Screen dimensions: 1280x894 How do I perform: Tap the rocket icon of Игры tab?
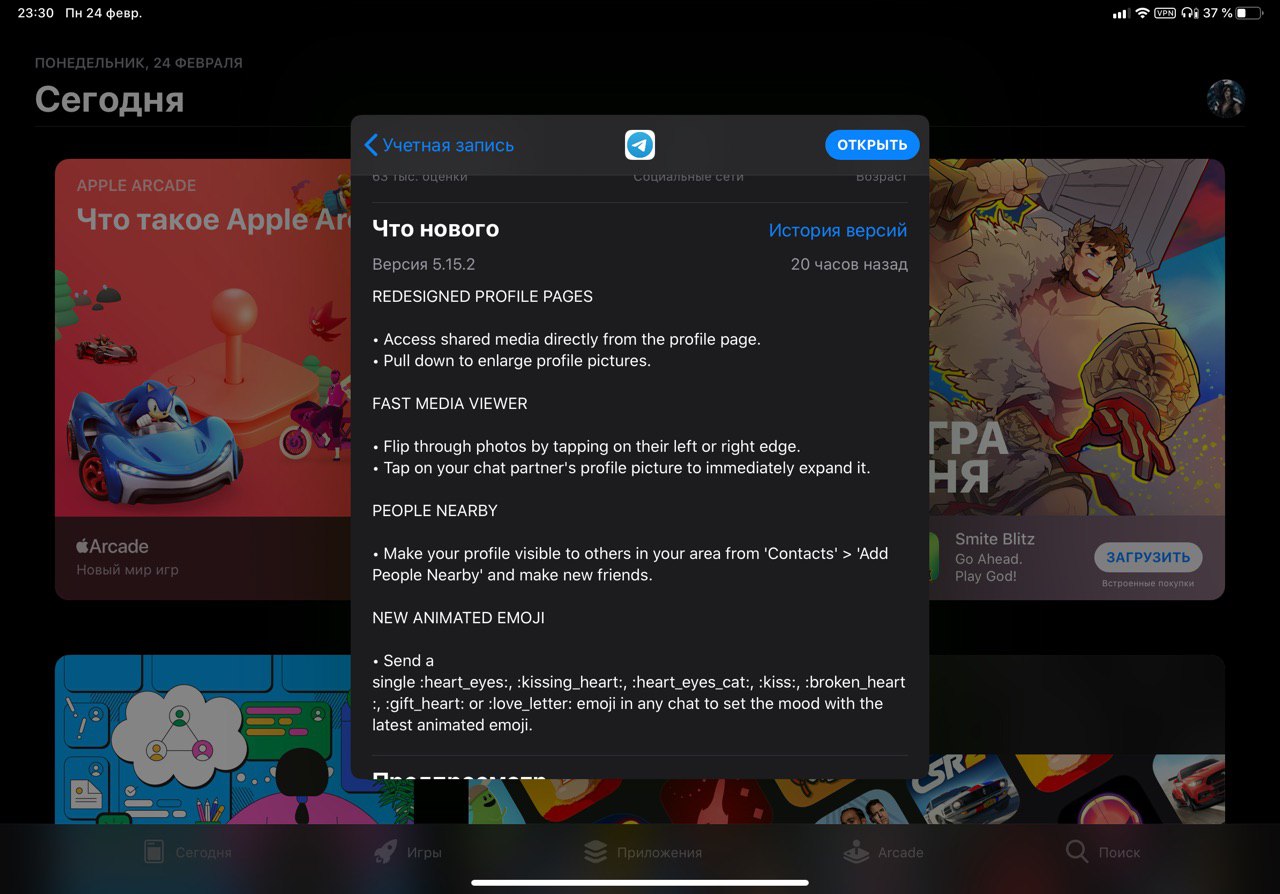coord(385,851)
